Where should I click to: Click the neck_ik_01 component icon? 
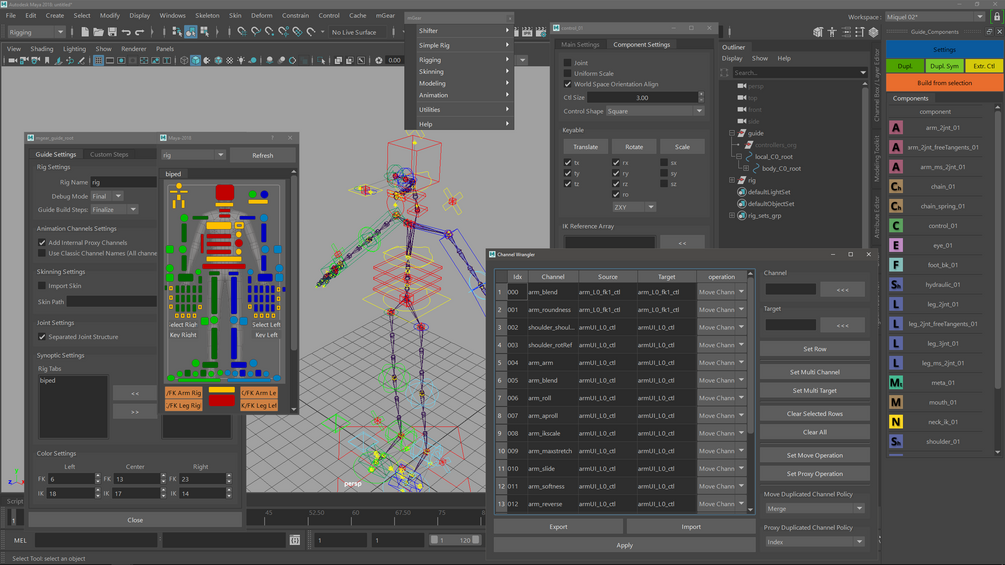[896, 422]
